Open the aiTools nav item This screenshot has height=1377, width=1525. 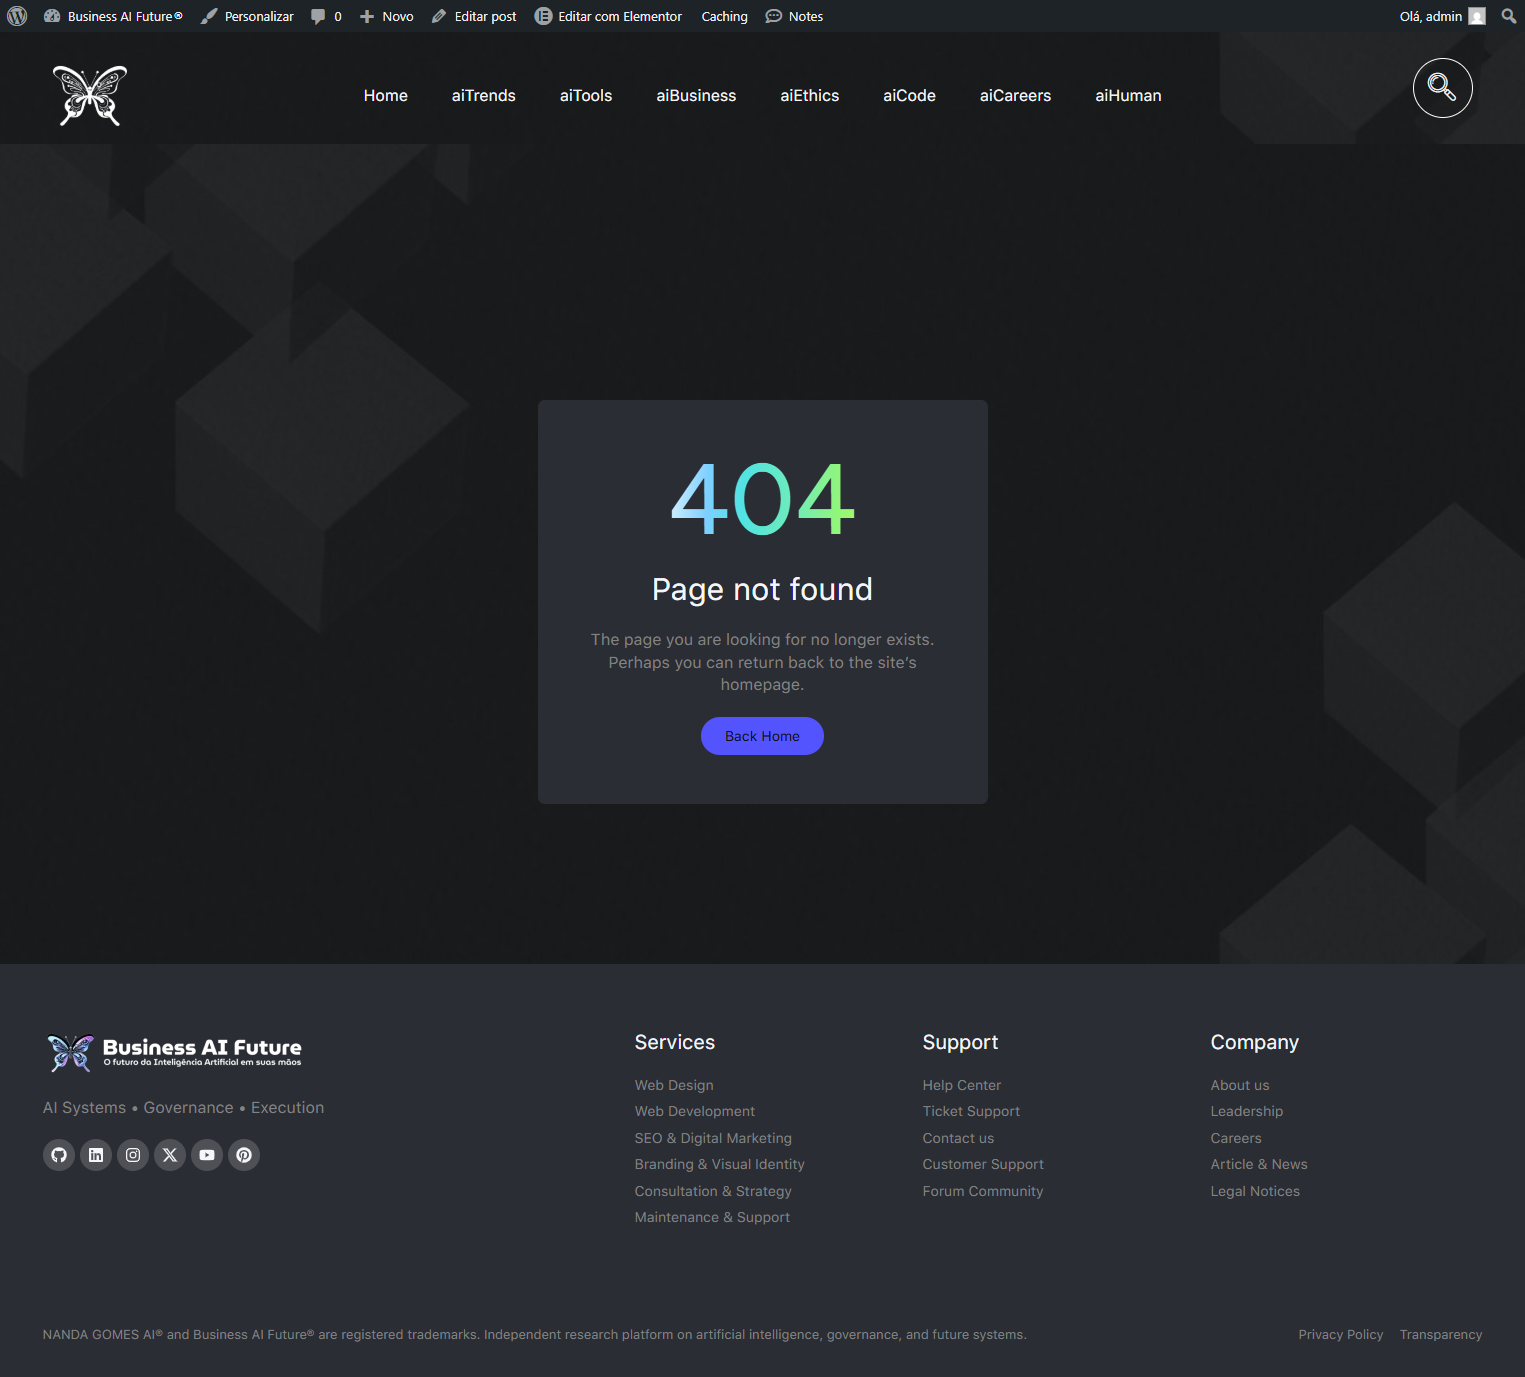tap(586, 96)
